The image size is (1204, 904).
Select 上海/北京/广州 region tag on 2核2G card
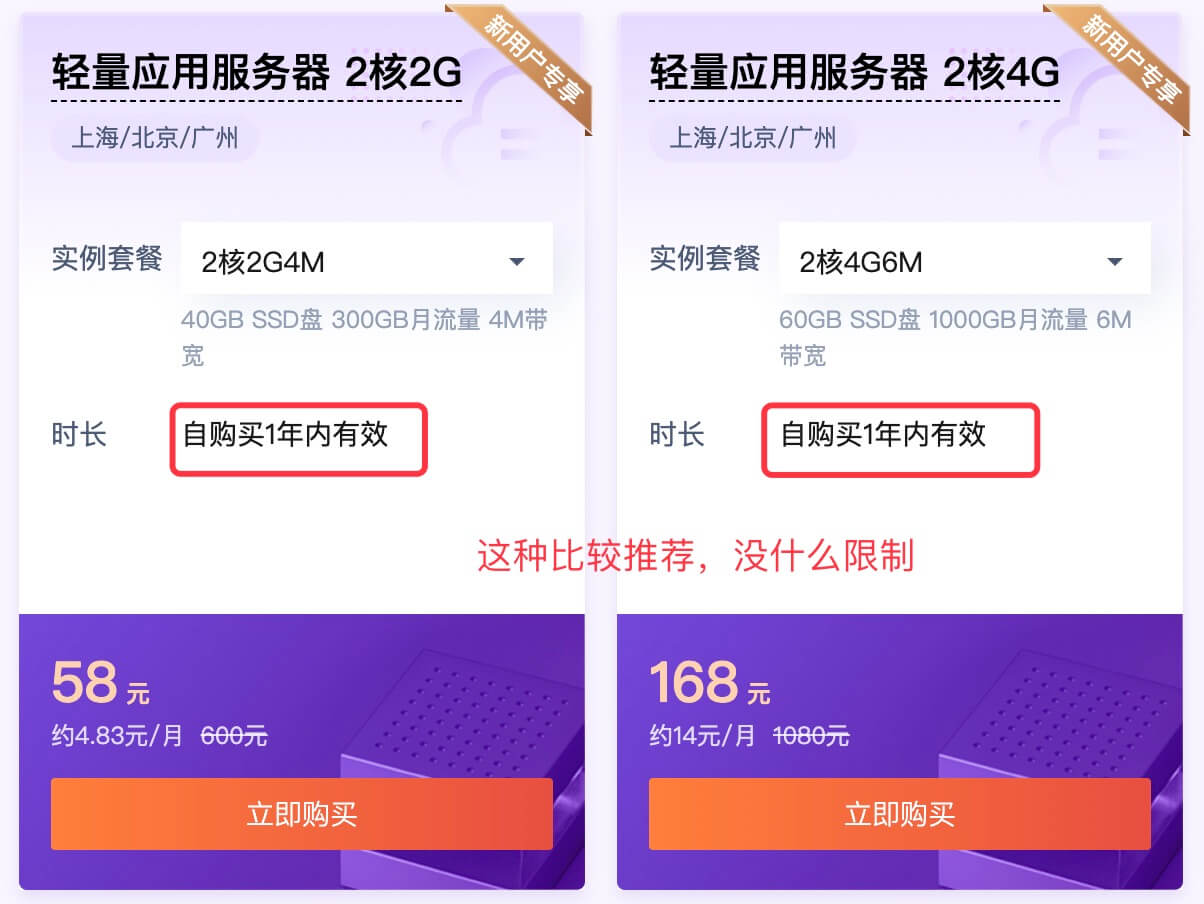155,138
